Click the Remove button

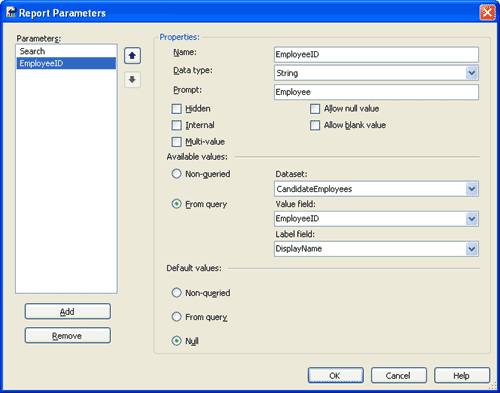click(x=68, y=335)
